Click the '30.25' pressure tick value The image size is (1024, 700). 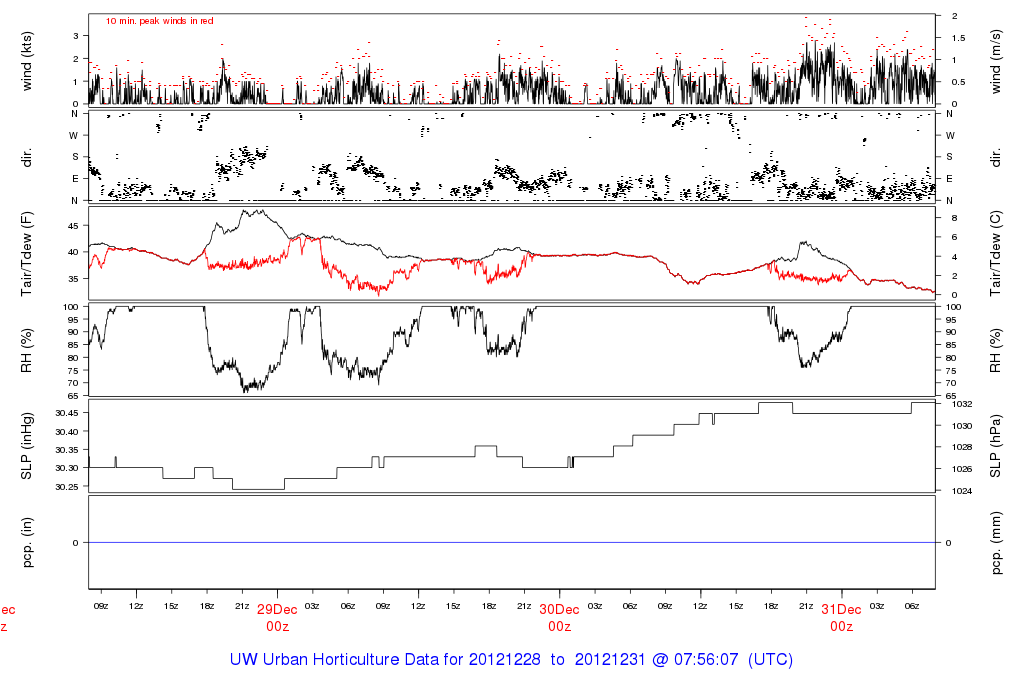tap(67, 487)
